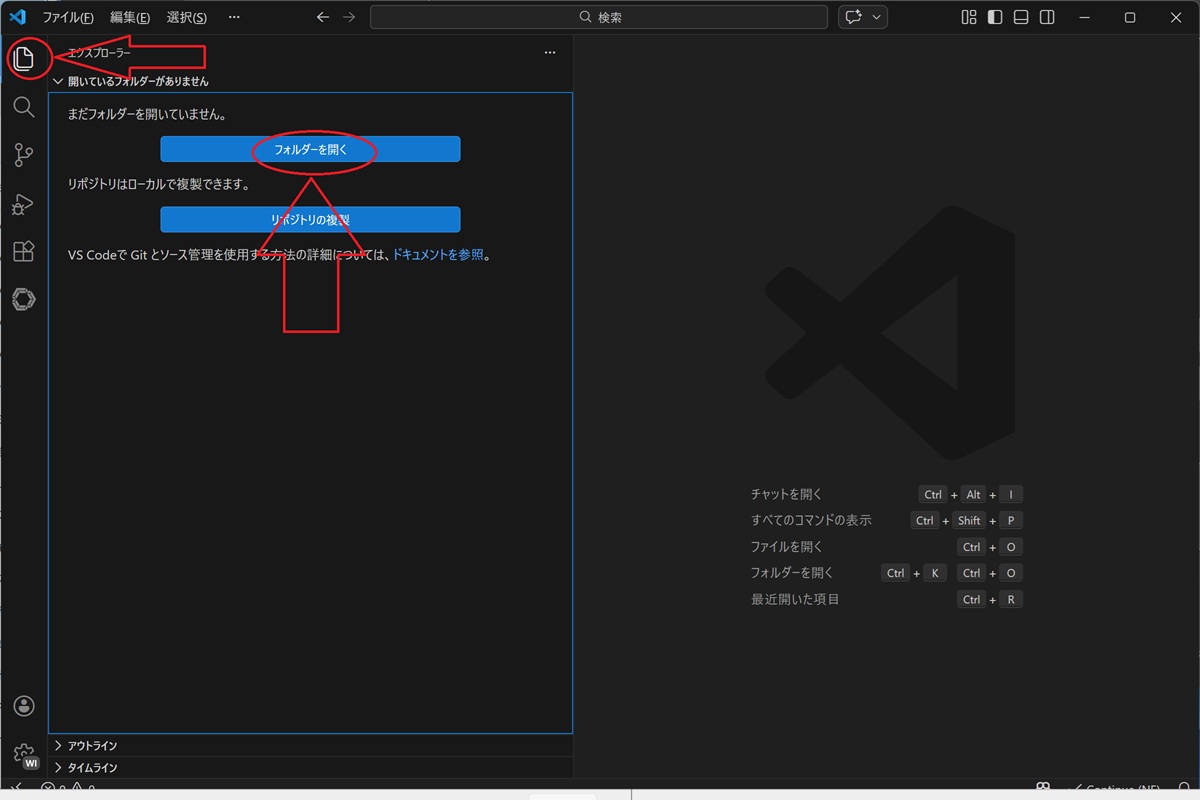
Task: Open the 編集(E) menu
Action: coord(130,17)
